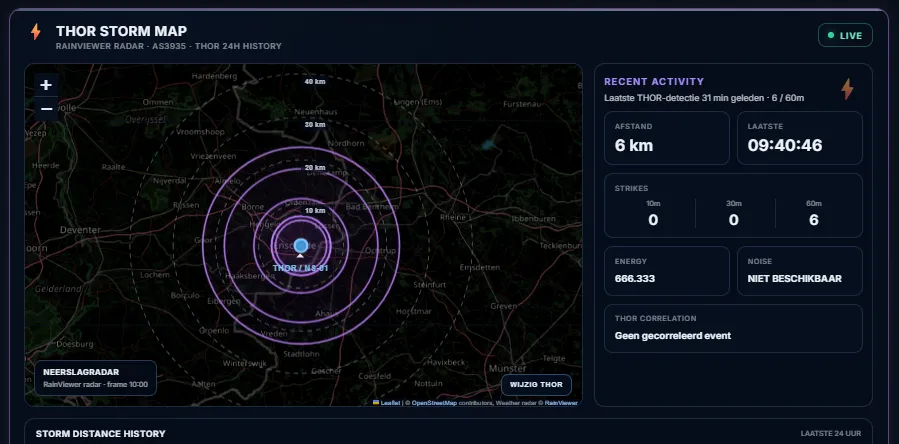This screenshot has height=444, width=899.
Task: Click the lightning icon in Recent Activity
Action: tap(847, 89)
